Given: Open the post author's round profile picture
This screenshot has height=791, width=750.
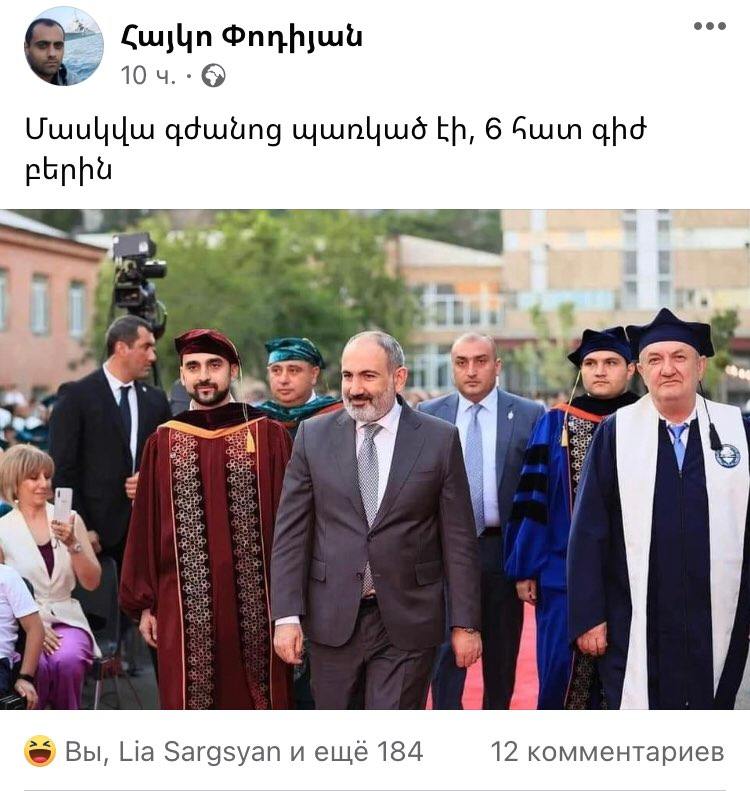Looking at the screenshot, I should point(64,46).
